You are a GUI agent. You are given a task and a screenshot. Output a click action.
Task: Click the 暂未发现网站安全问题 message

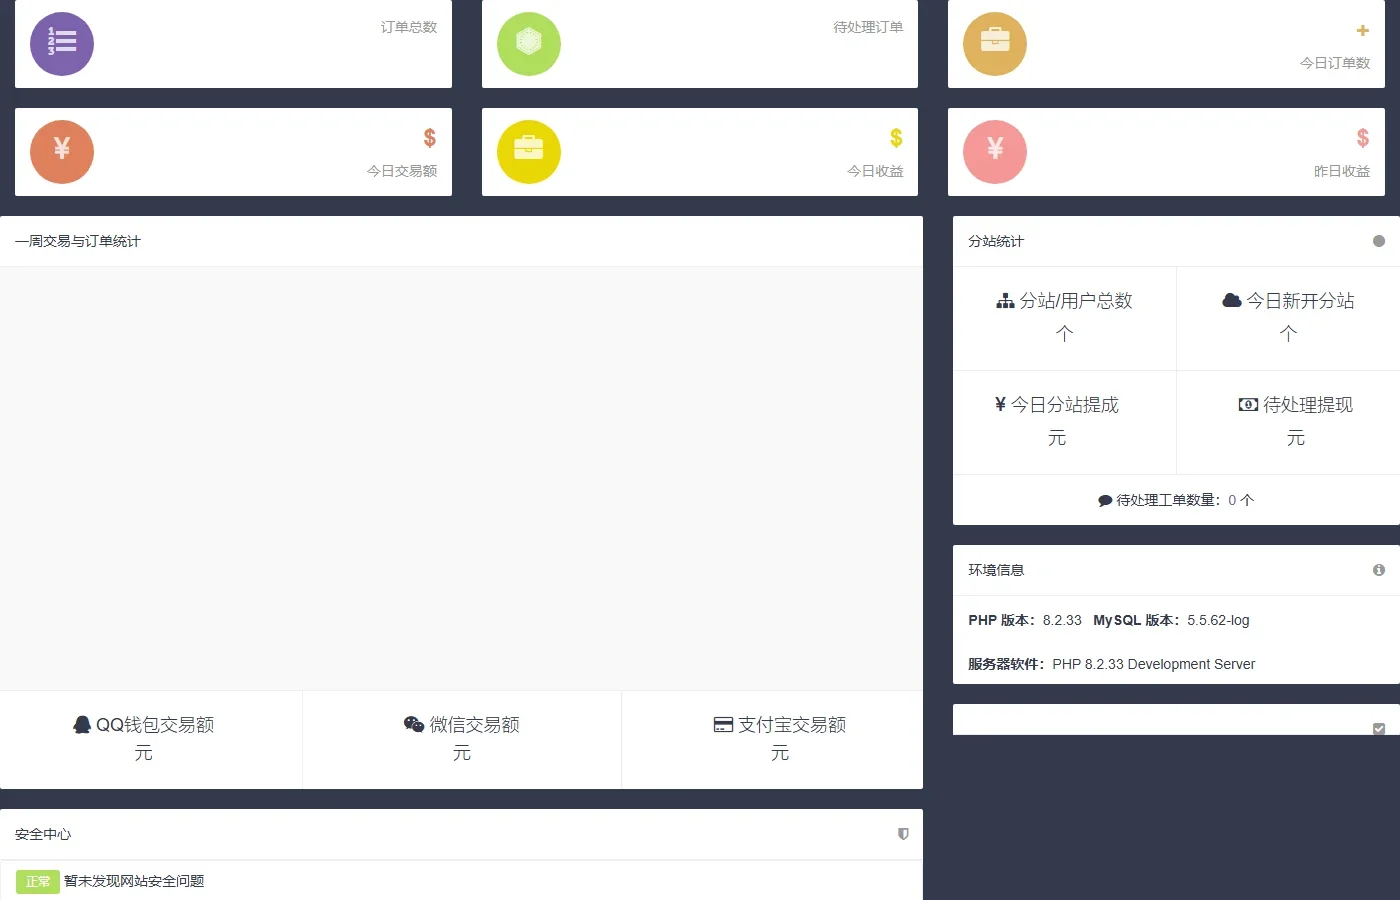pyautogui.click(x=134, y=881)
